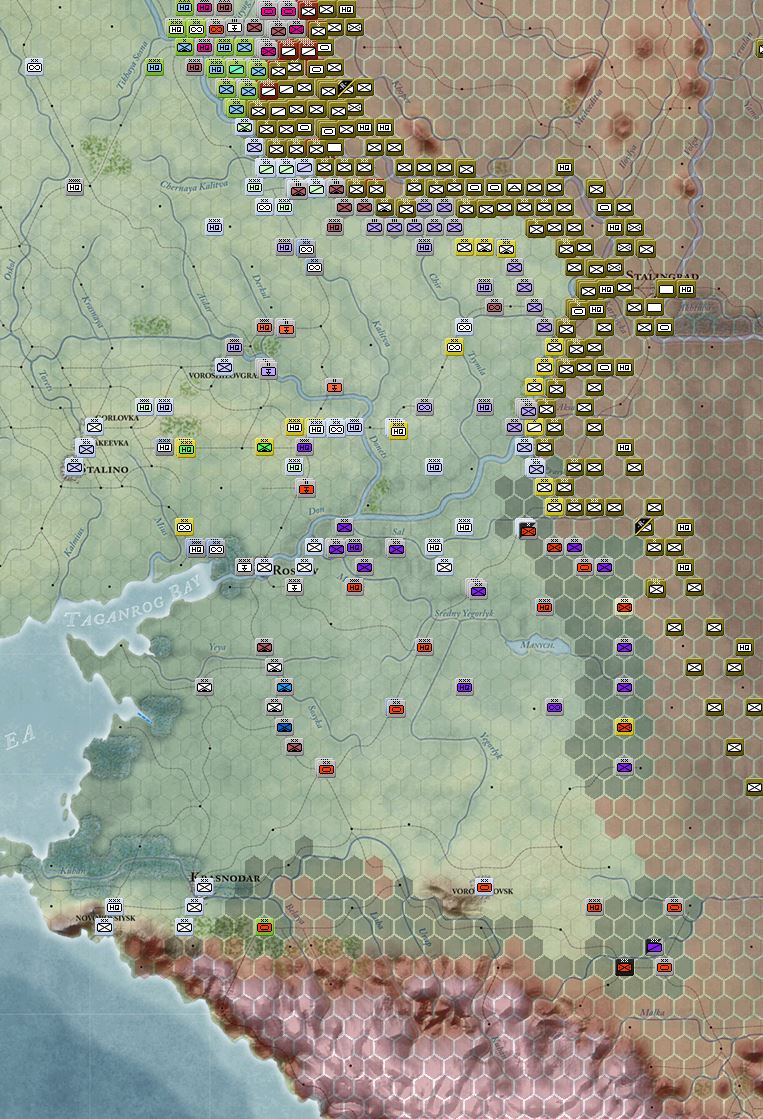Click the Tsymla river label
The width and height of the screenshot is (763, 1119).
(x=476, y=363)
